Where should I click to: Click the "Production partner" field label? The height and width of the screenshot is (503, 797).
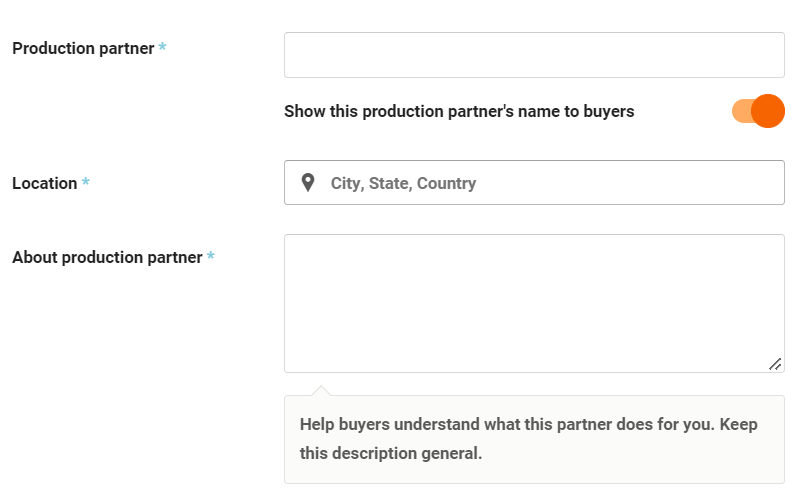pyautogui.click(x=83, y=48)
